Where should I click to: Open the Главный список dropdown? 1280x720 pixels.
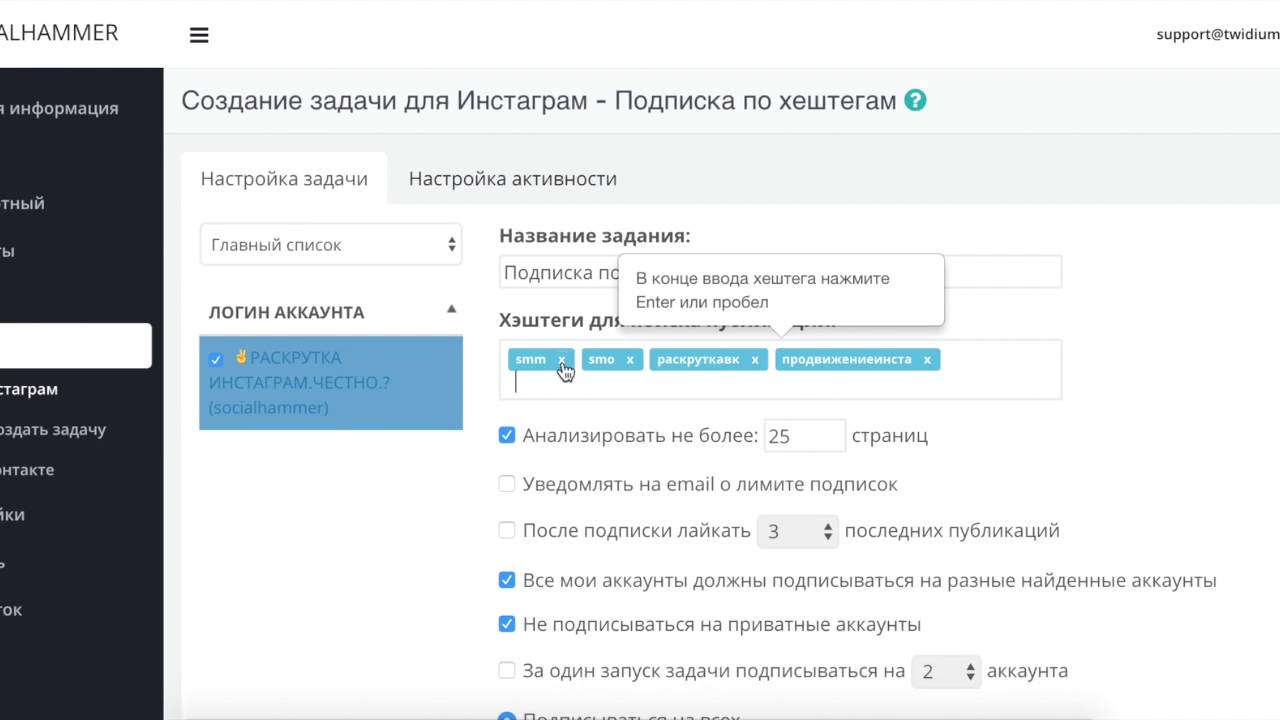pos(331,245)
